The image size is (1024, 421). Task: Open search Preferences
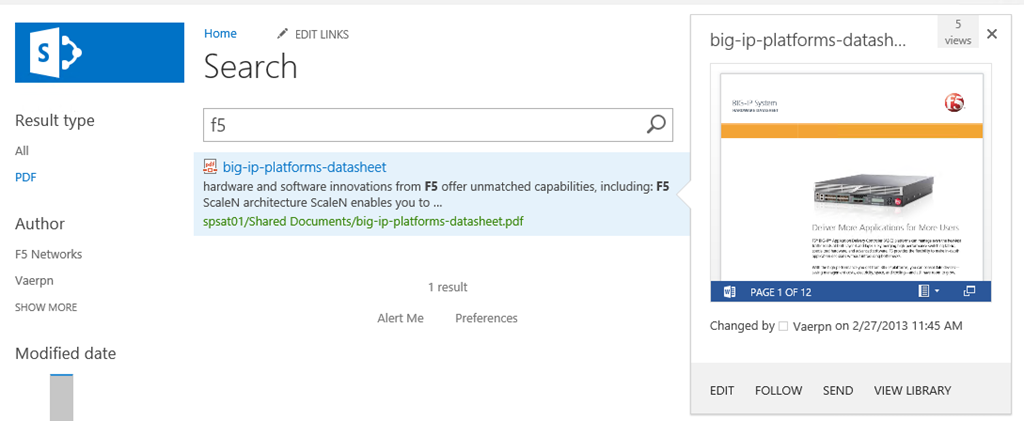click(487, 318)
